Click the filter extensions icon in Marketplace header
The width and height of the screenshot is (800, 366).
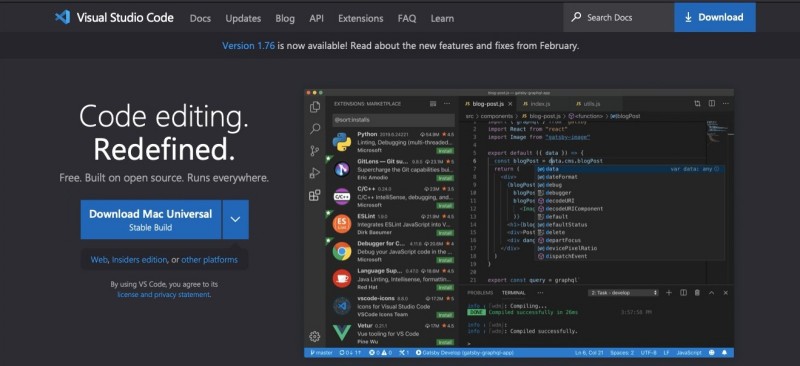(433, 104)
